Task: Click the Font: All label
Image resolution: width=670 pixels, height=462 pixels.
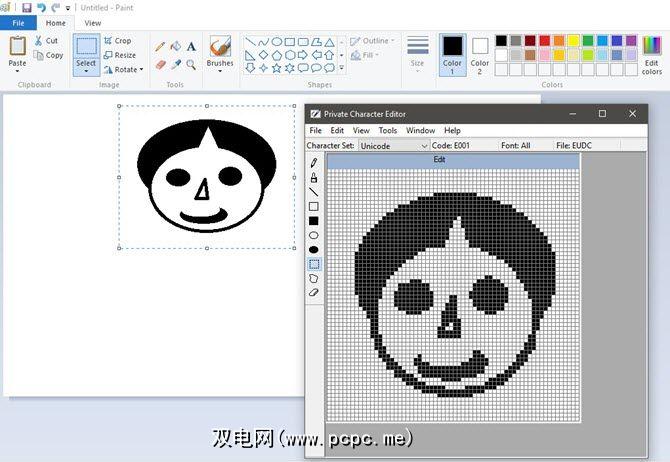Action: click(516, 146)
